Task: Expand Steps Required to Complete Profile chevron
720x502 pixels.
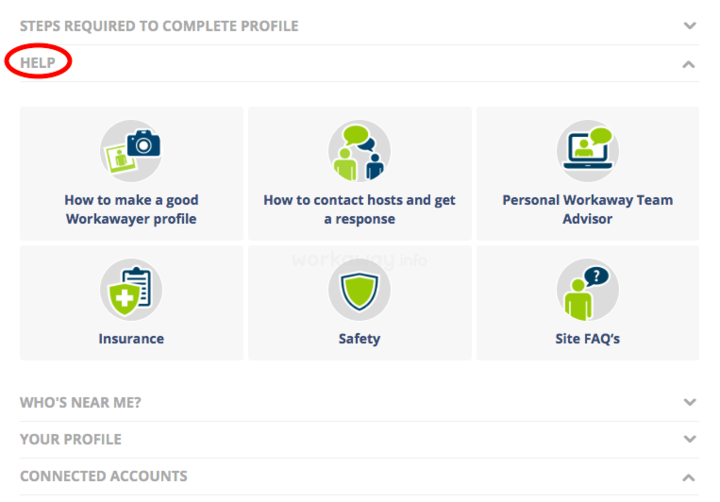Action: click(x=690, y=26)
